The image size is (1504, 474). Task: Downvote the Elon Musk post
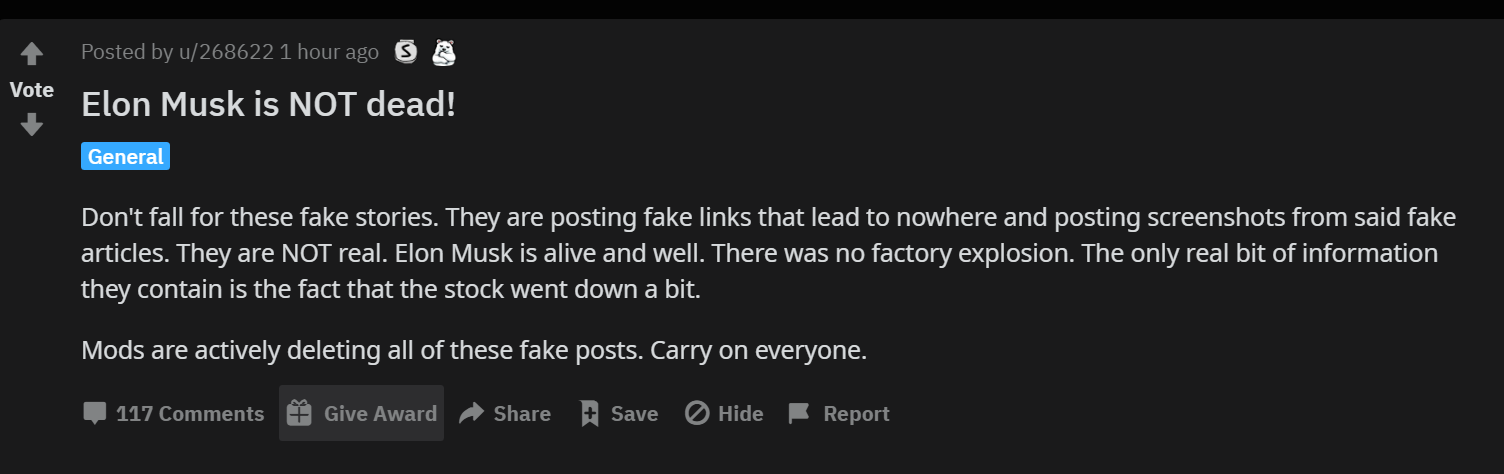(32, 125)
